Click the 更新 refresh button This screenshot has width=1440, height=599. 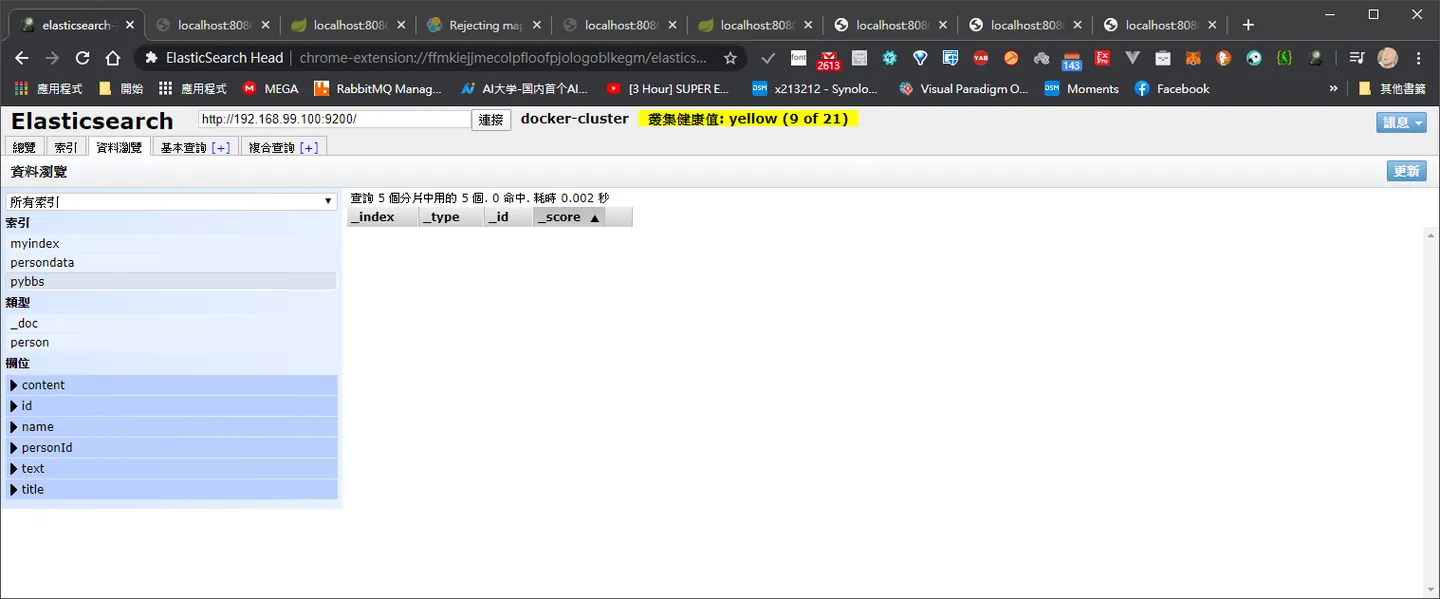tap(1407, 171)
